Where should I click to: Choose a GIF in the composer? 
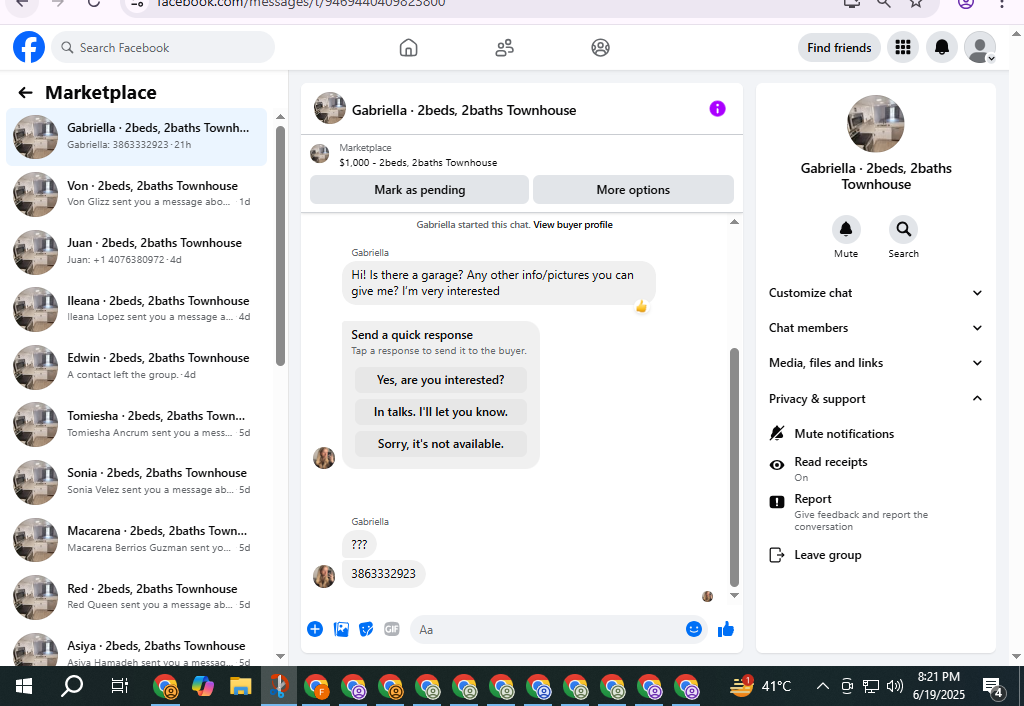(x=392, y=629)
